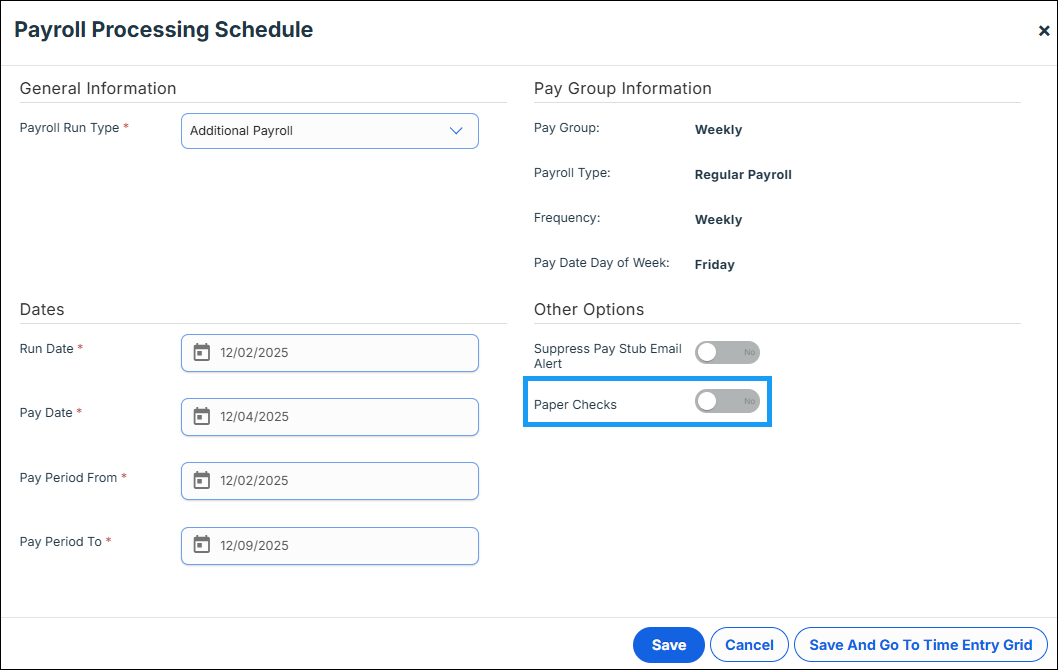
Task: Click the Pay Date calendar icon
Action: pyautogui.click(x=201, y=417)
